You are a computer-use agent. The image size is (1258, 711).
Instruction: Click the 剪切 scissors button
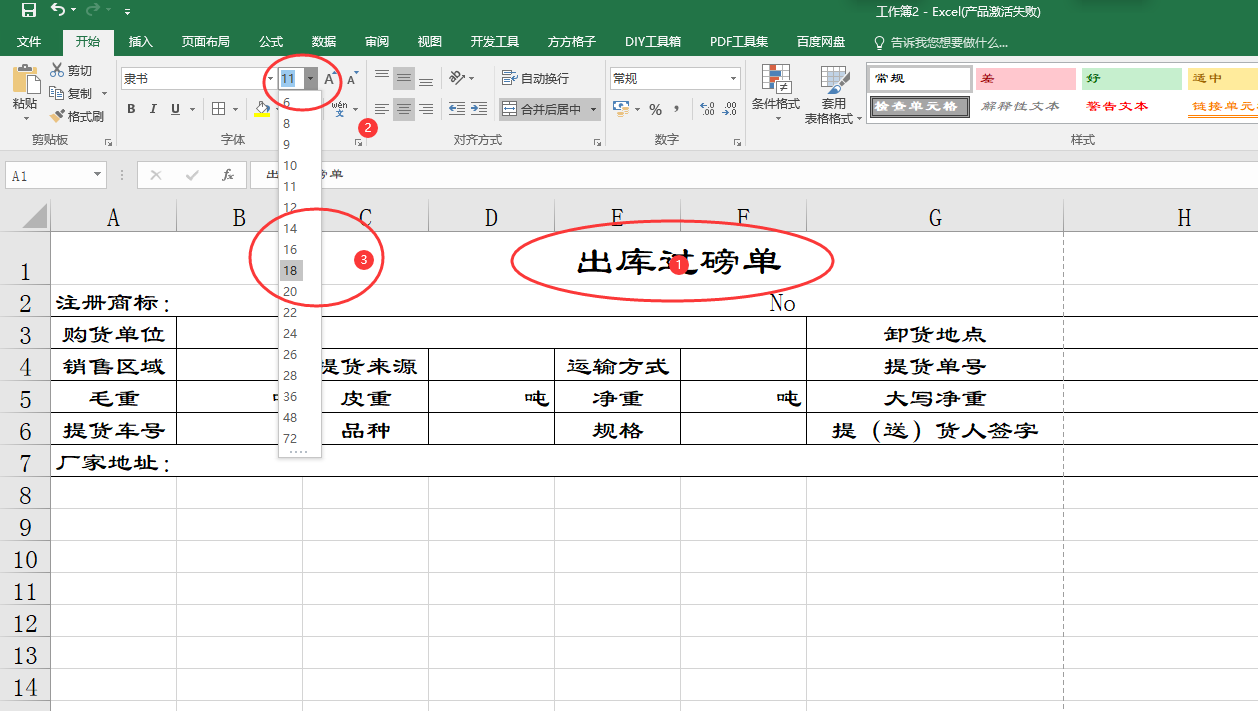tap(71, 71)
